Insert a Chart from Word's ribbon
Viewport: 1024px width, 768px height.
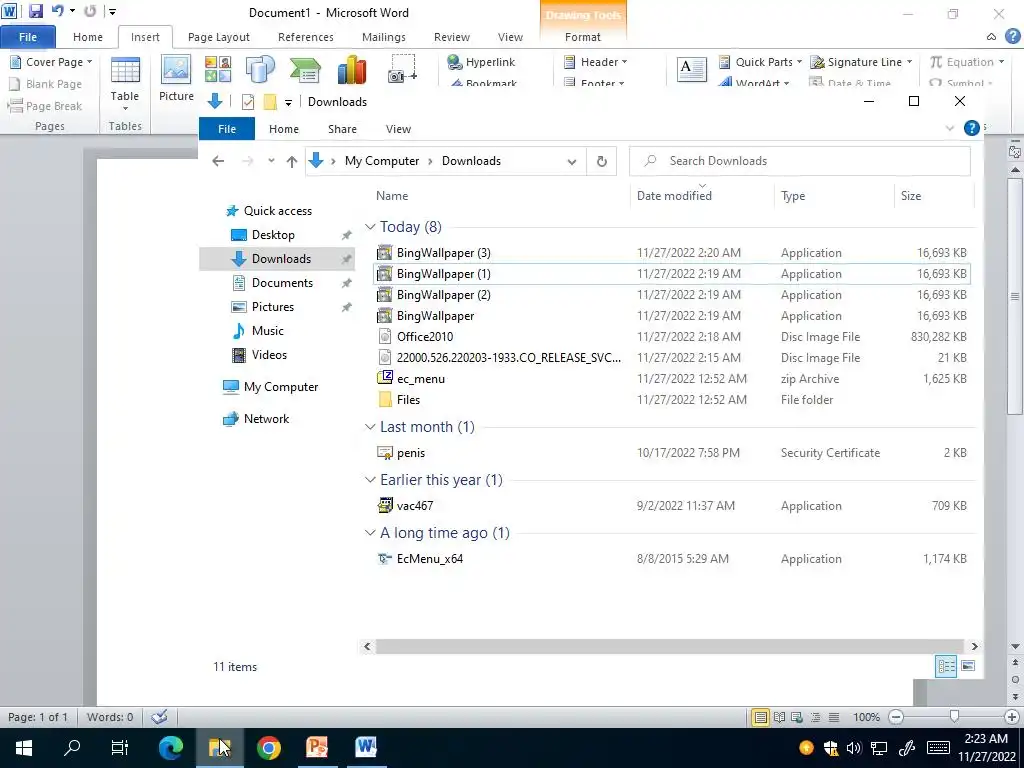pos(351,69)
